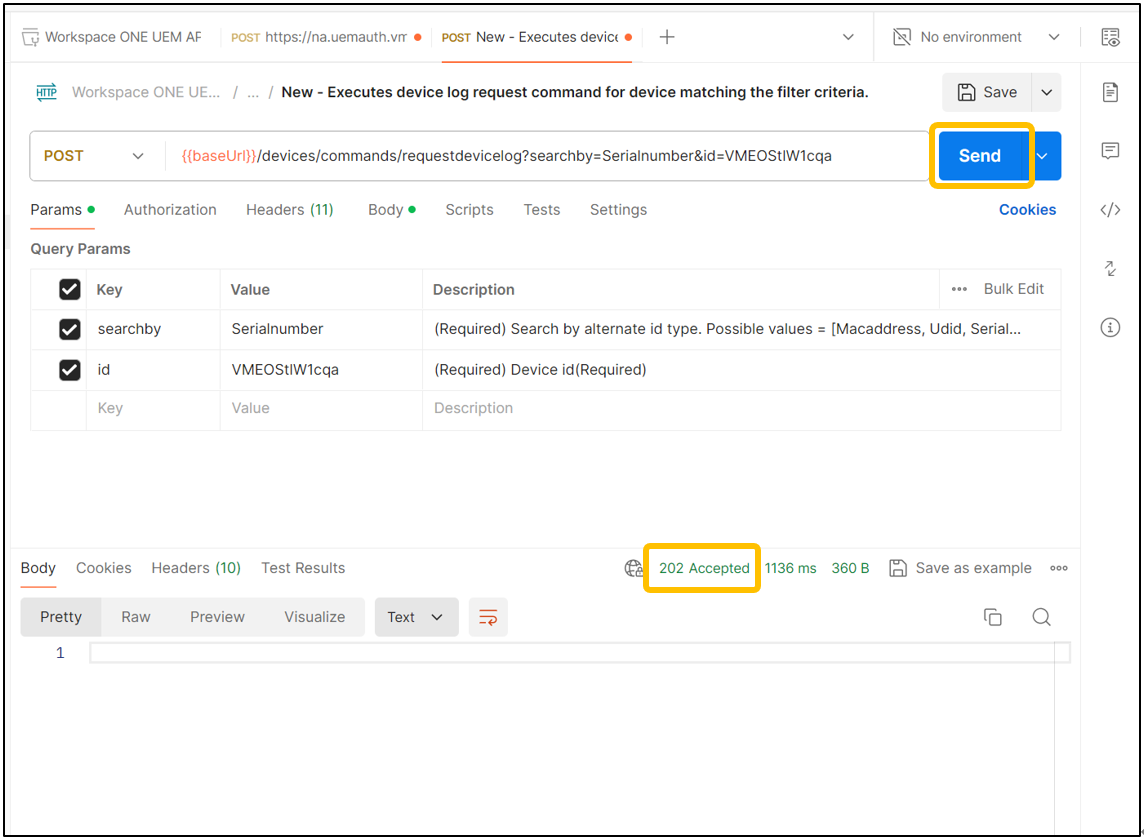The image size is (1144, 840).
Task: Click the new tab plus icon
Action: tap(667, 37)
